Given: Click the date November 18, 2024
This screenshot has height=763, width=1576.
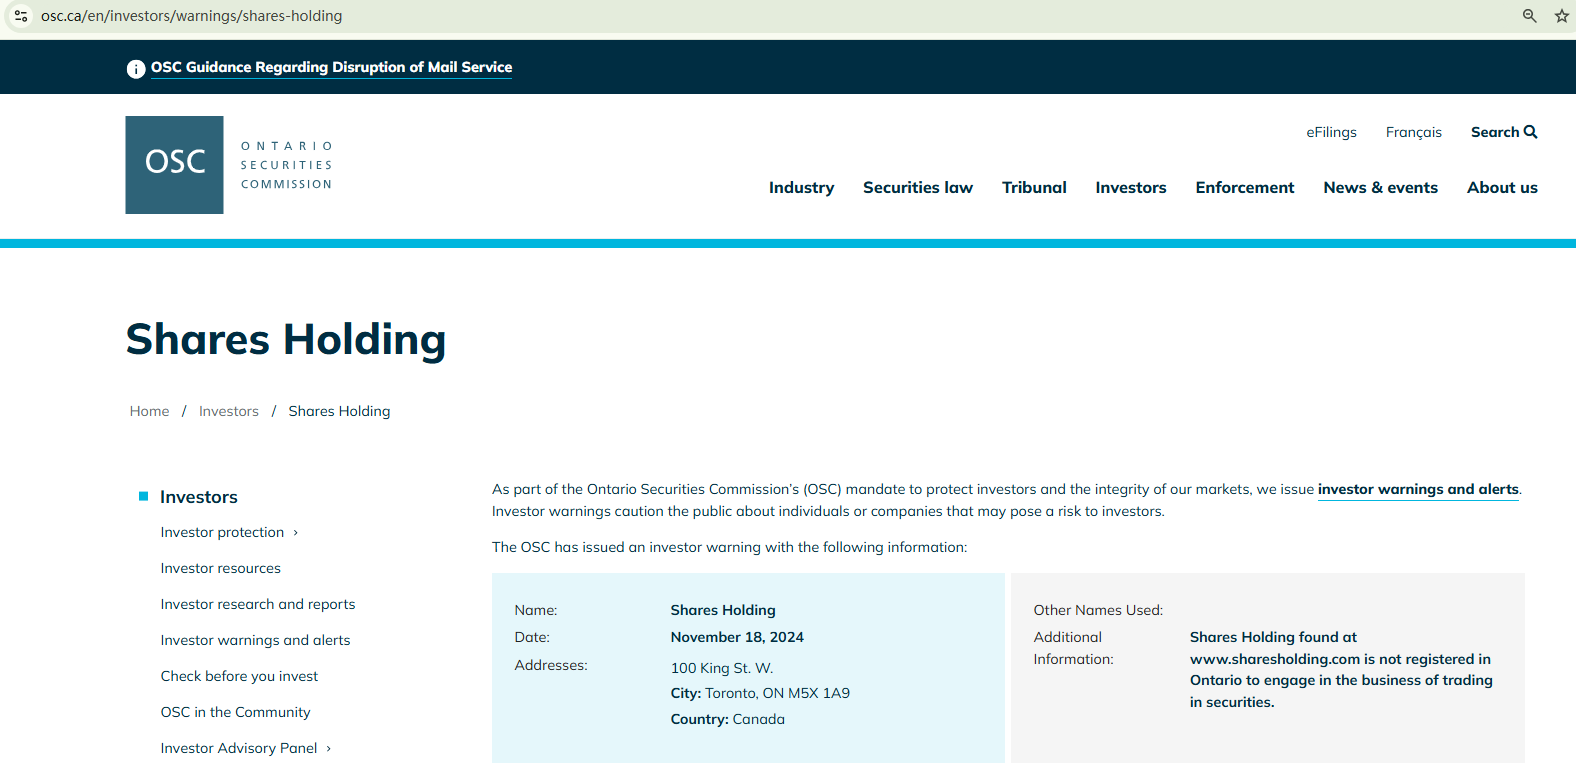Looking at the screenshot, I should pos(737,637).
